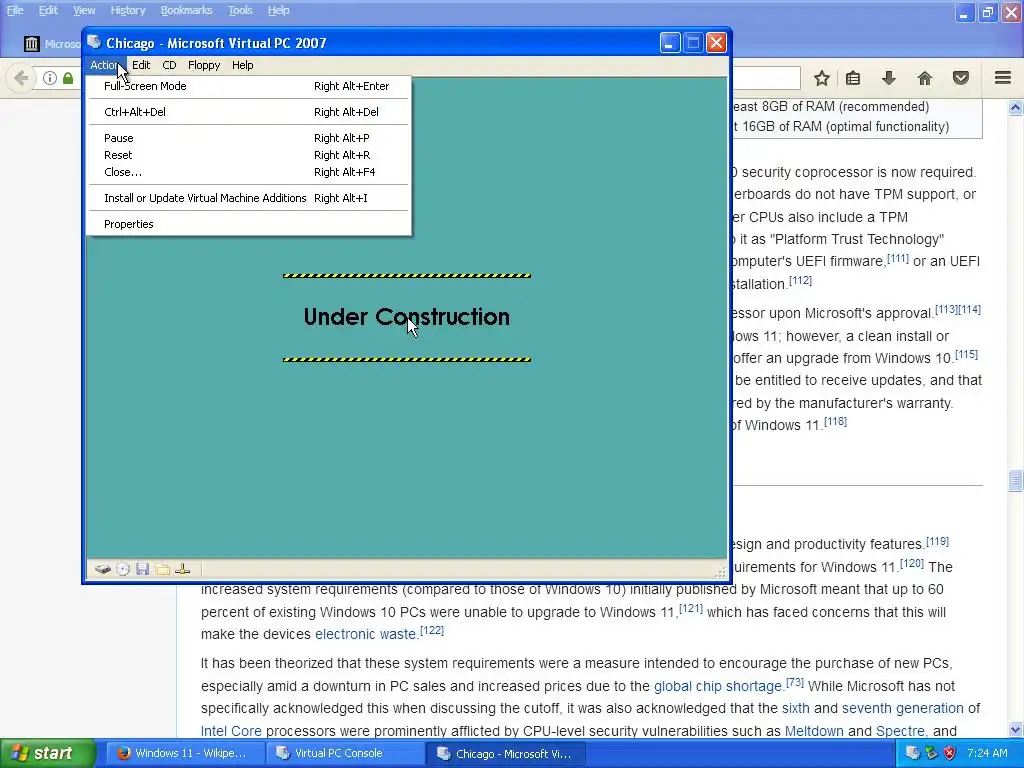Select Full-Screen Mode from Action menu
Viewport: 1024px width, 768px height.
click(x=249, y=86)
